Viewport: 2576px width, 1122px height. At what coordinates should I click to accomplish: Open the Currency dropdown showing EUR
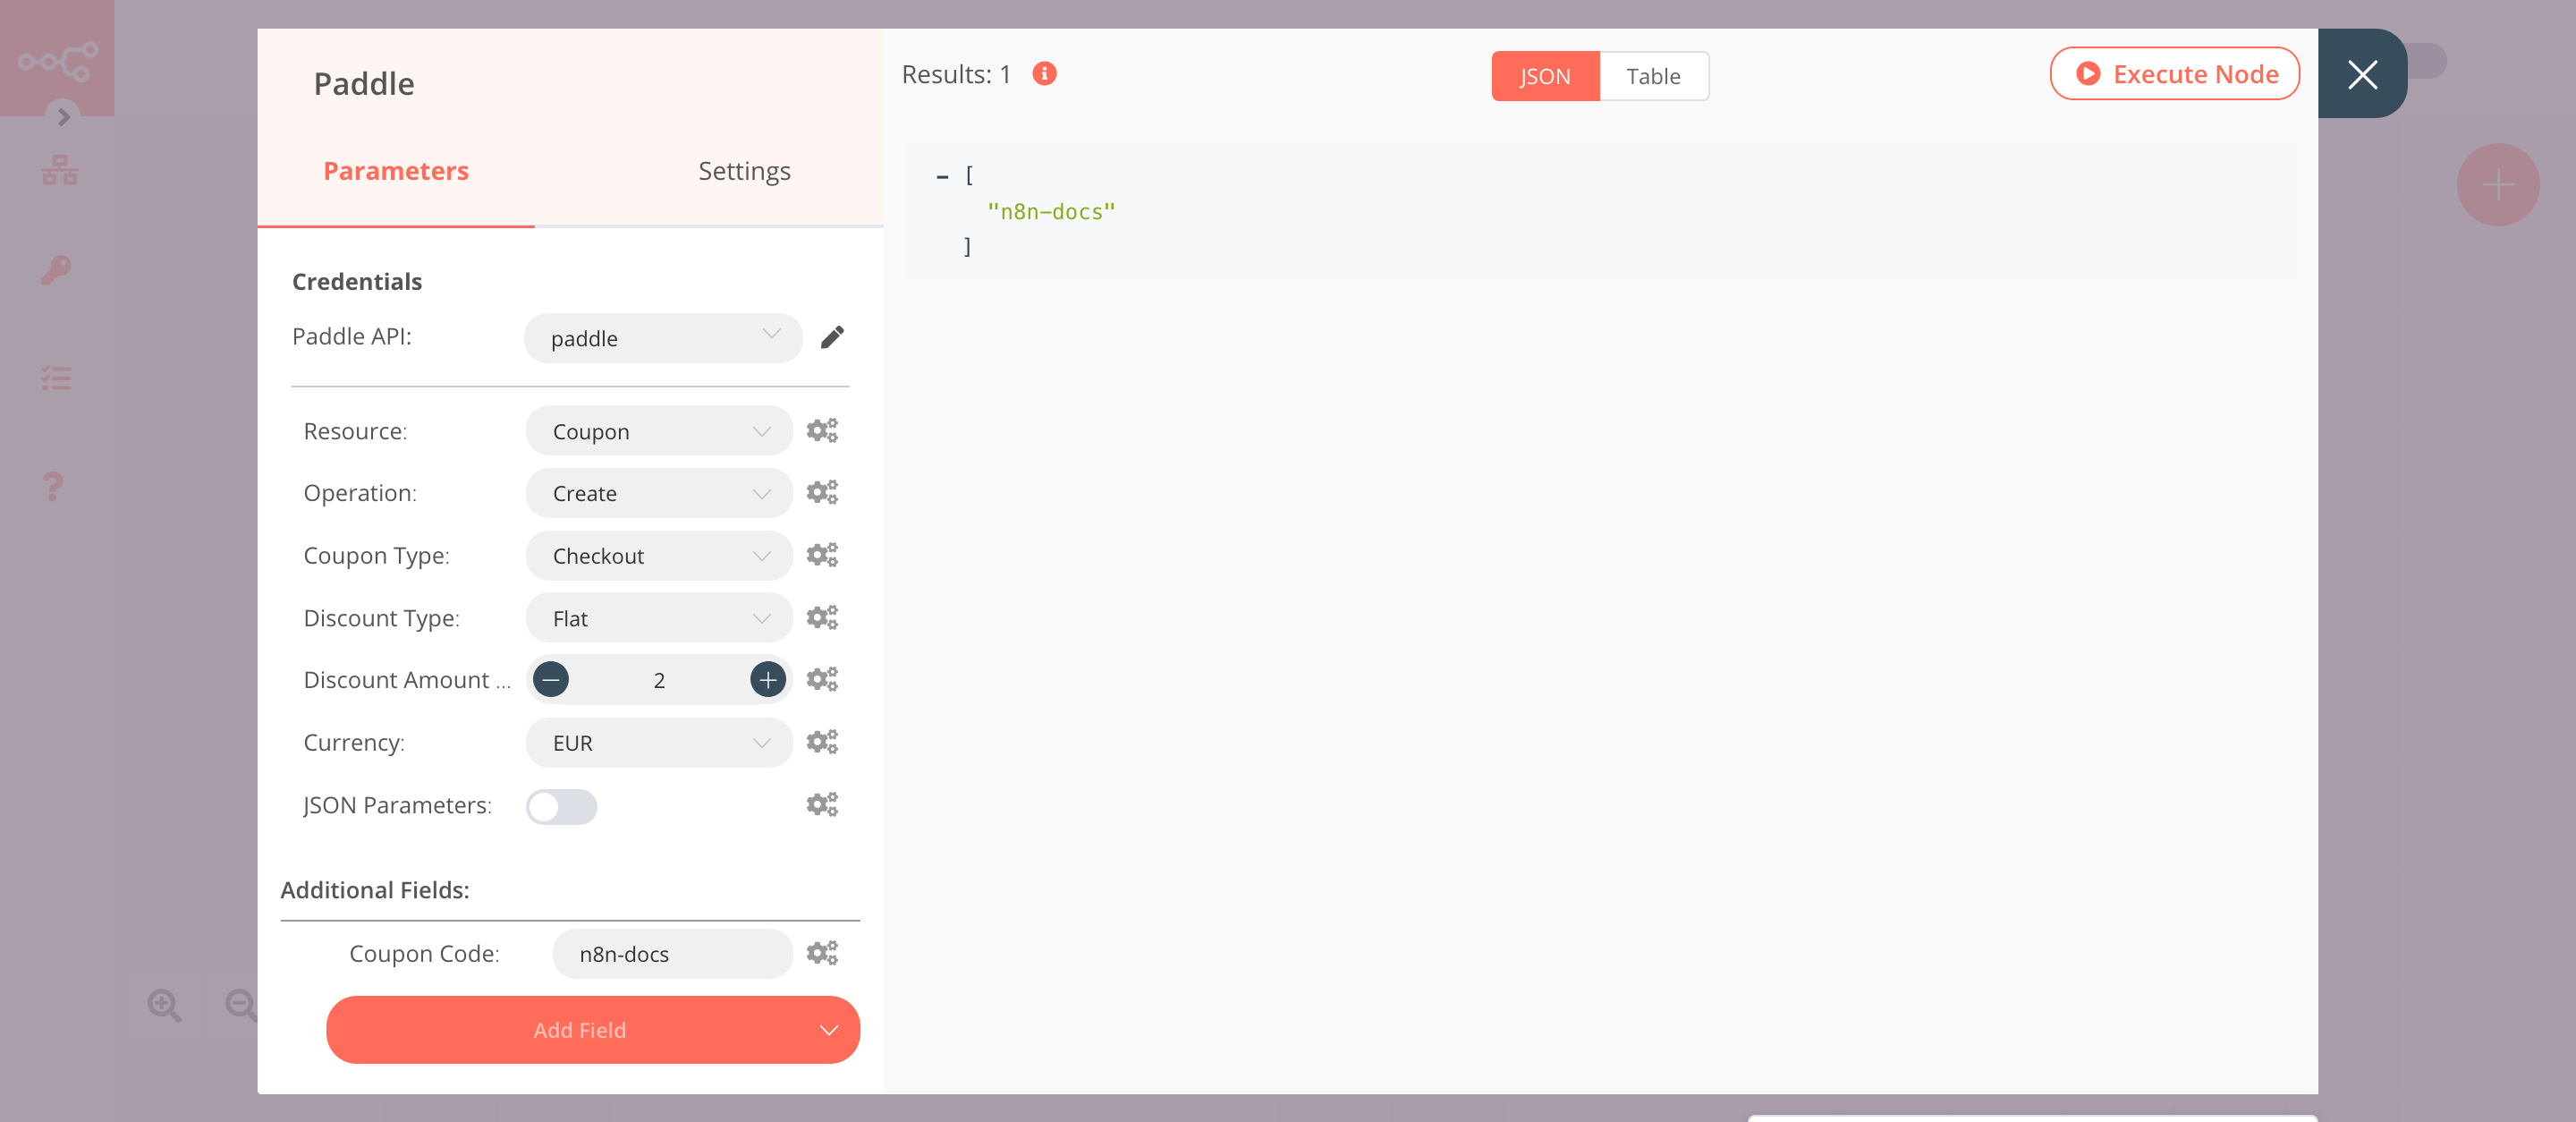tap(658, 743)
